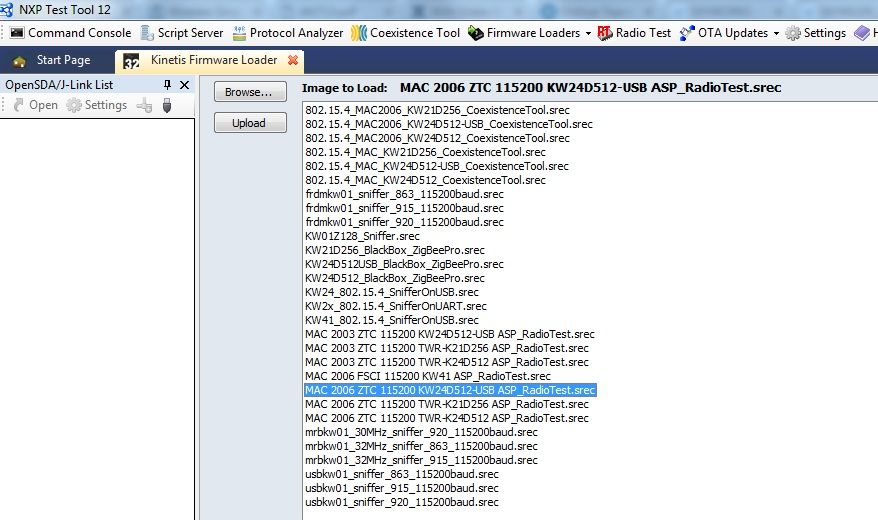The image size is (878, 520).
Task: Select 802.15.4_MAC2006_KW24D512-USB_CoexistenceTool.srec
Action: click(449, 124)
